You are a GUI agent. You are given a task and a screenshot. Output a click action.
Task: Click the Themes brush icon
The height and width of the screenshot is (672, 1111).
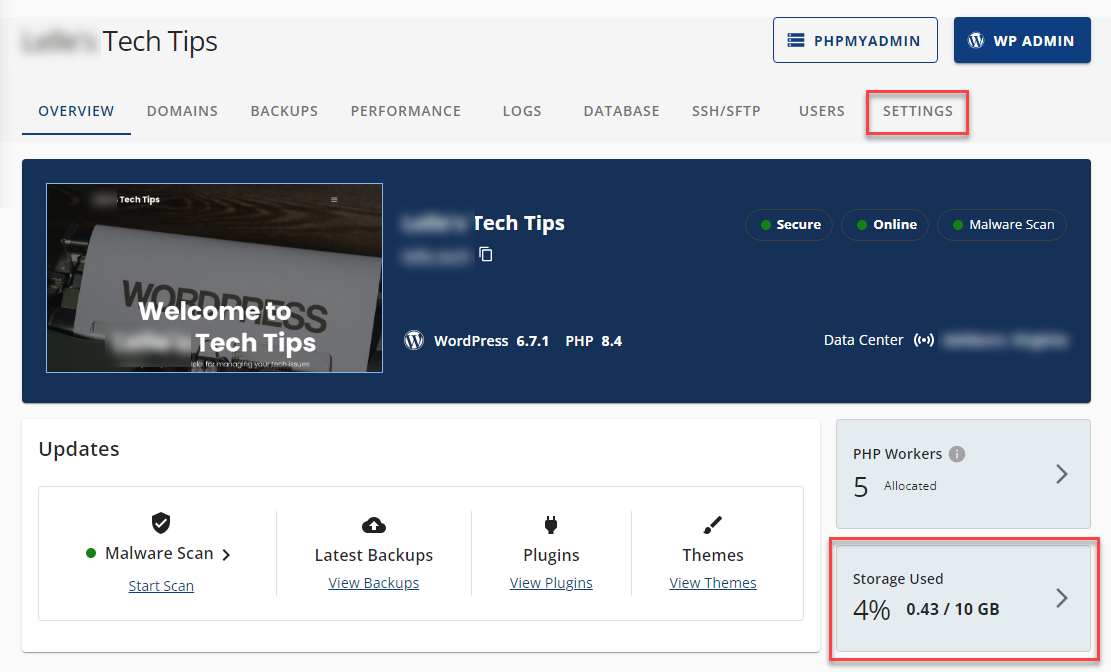712,525
